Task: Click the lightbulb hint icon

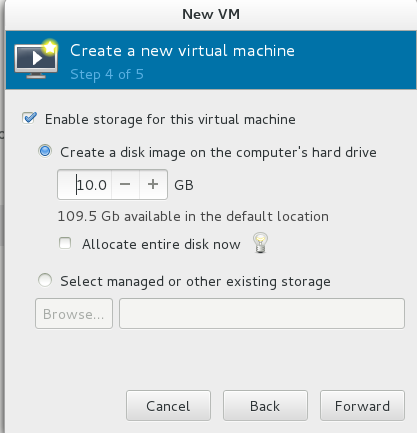Action: coord(260,243)
